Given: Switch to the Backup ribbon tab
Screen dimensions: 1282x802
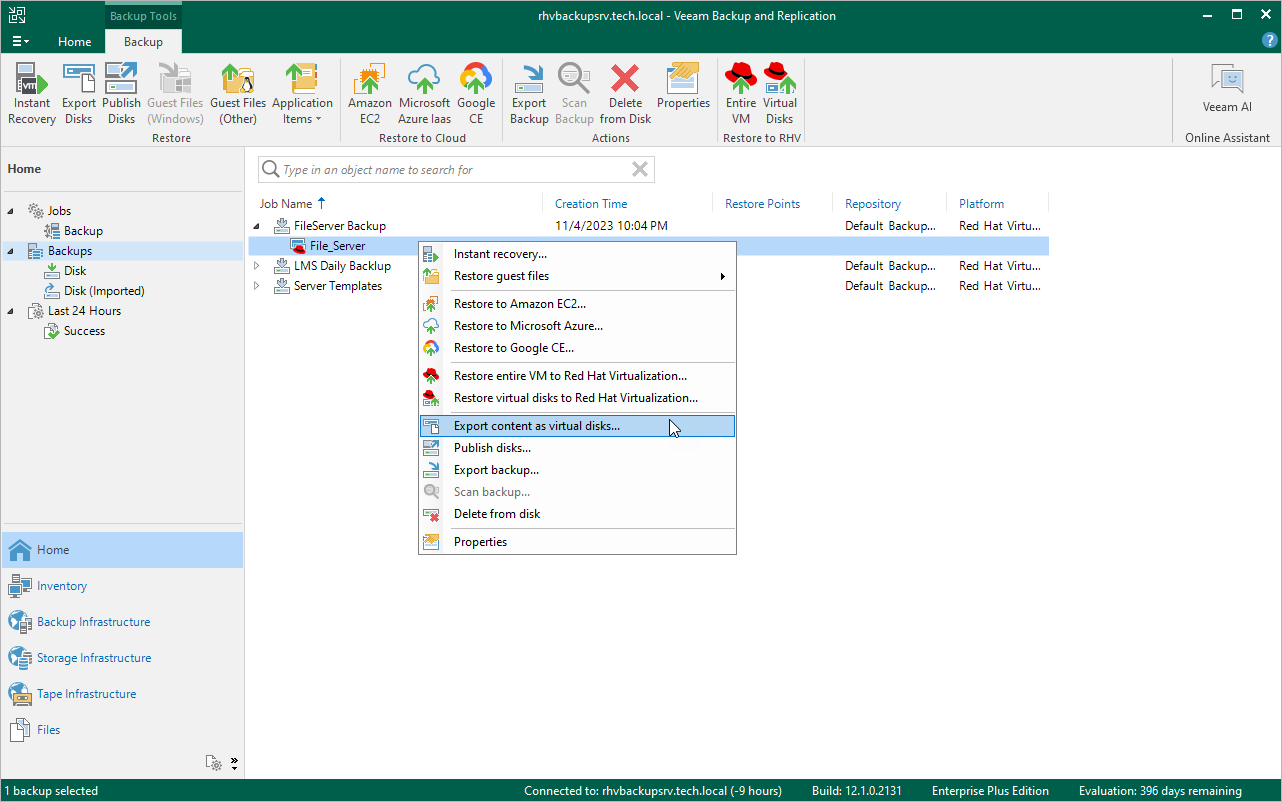Looking at the screenshot, I should [x=143, y=42].
